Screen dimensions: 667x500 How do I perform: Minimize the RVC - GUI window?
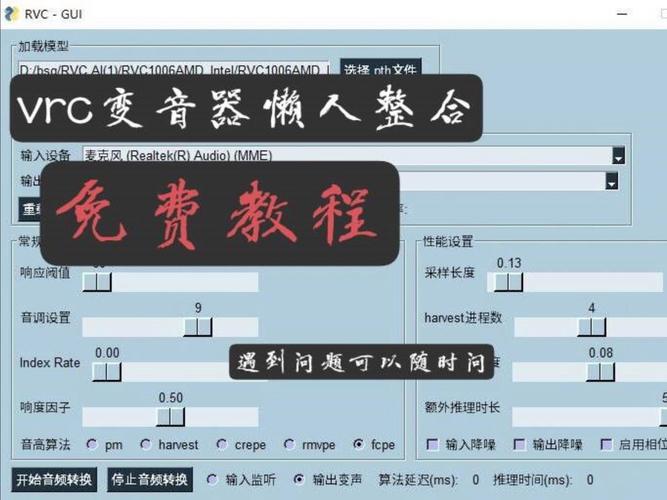[x=622, y=14]
